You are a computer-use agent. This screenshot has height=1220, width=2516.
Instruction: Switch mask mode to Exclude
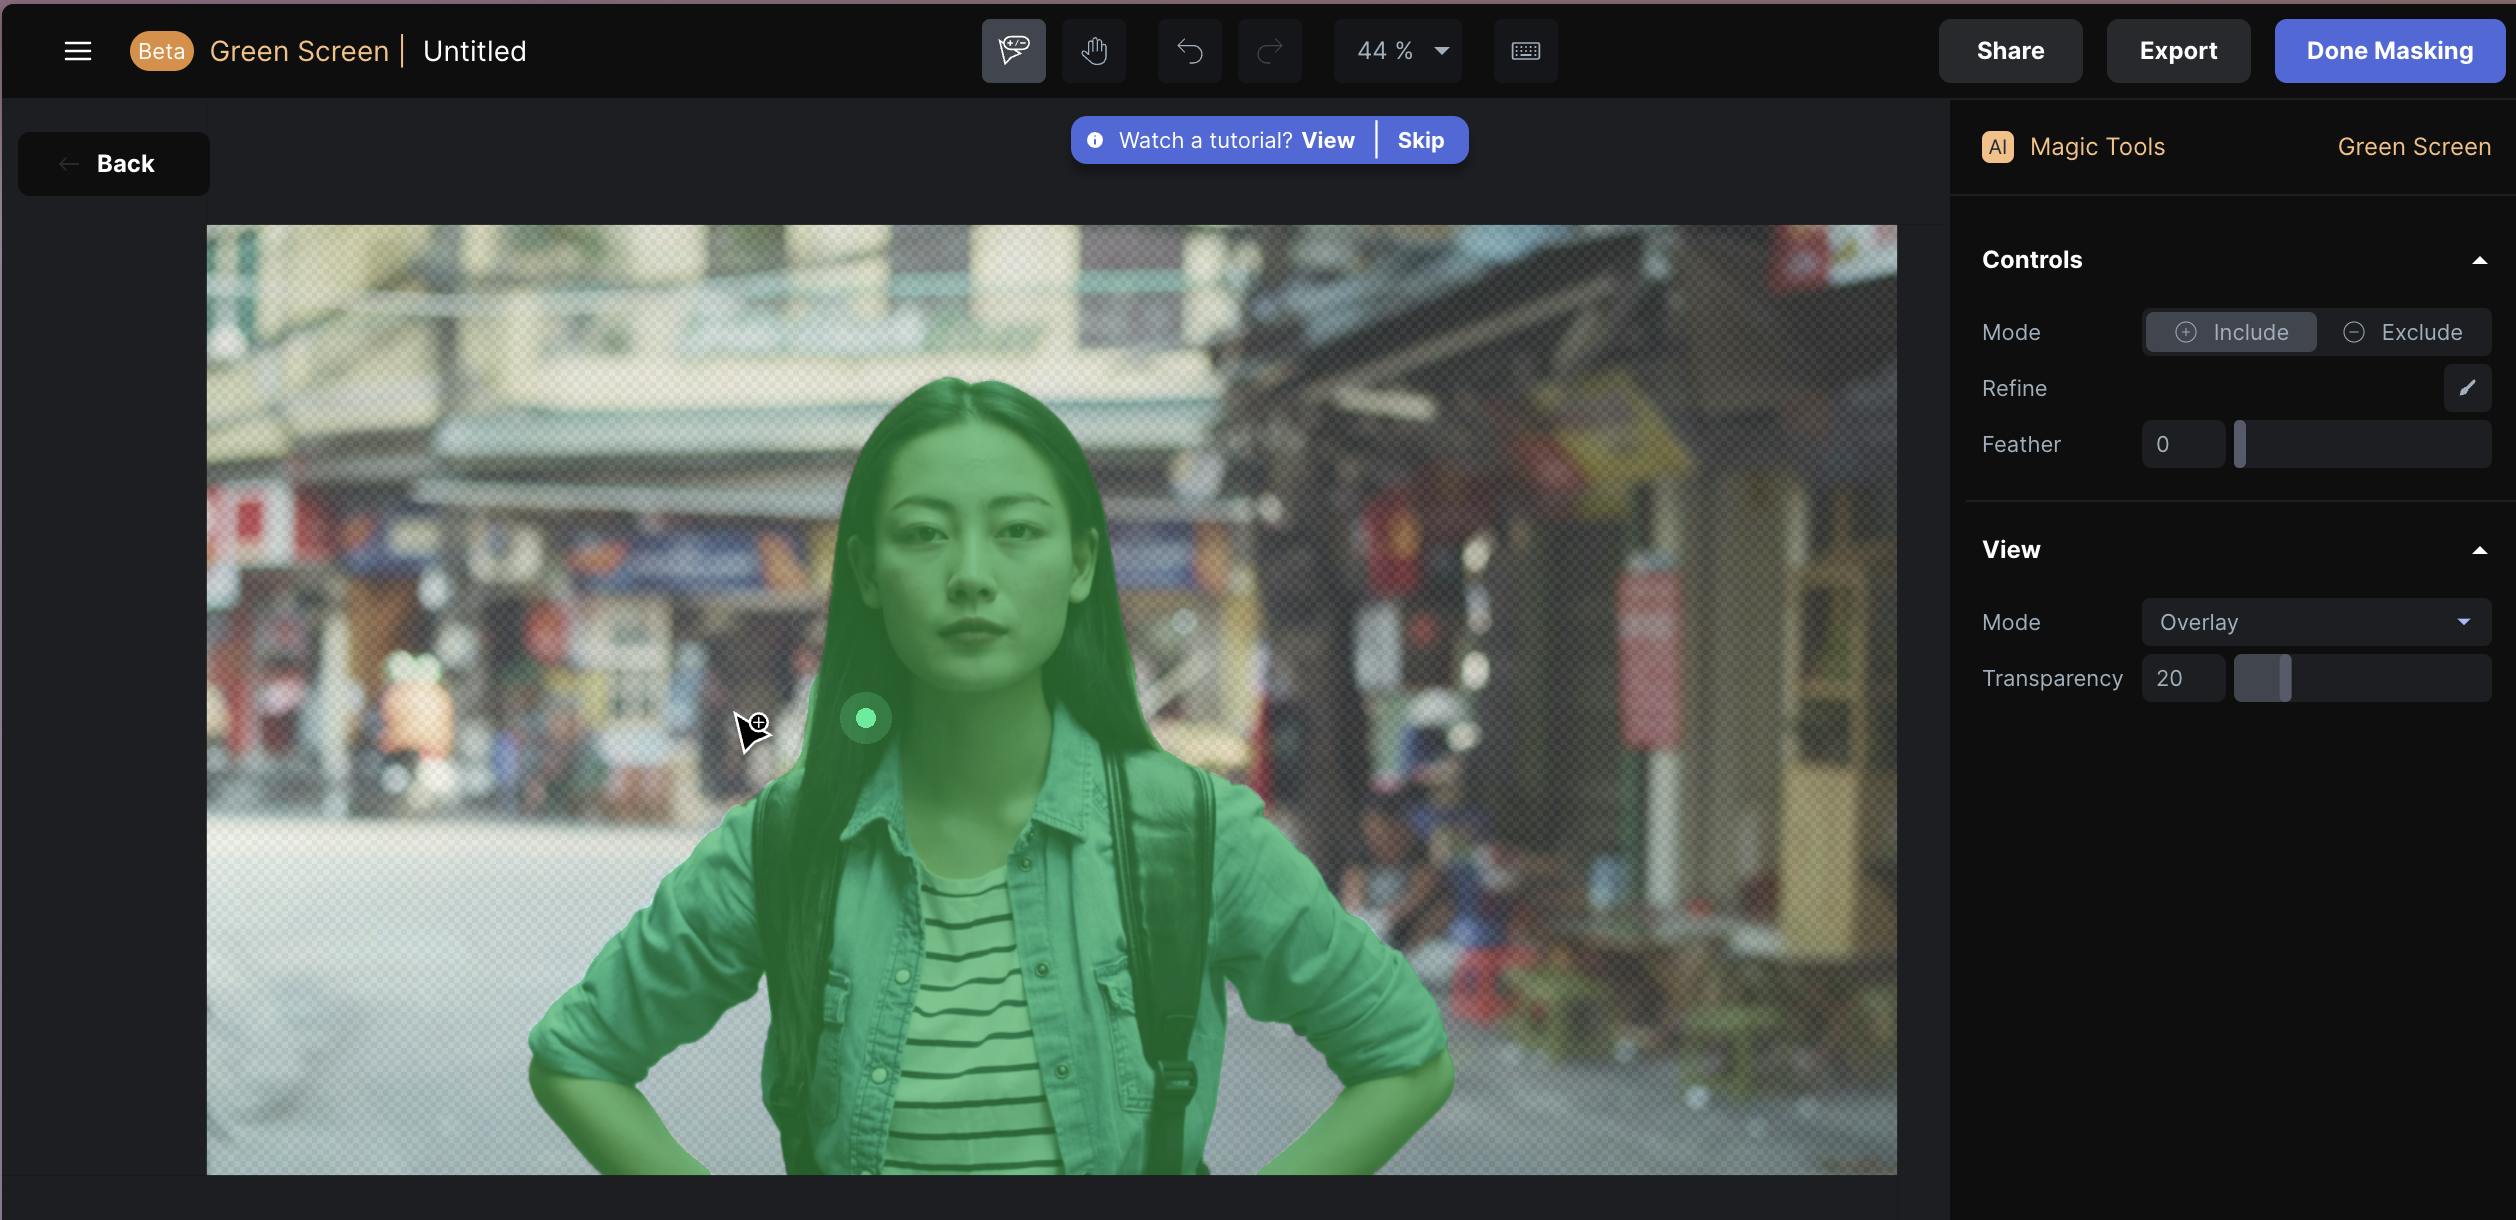point(2403,332)
